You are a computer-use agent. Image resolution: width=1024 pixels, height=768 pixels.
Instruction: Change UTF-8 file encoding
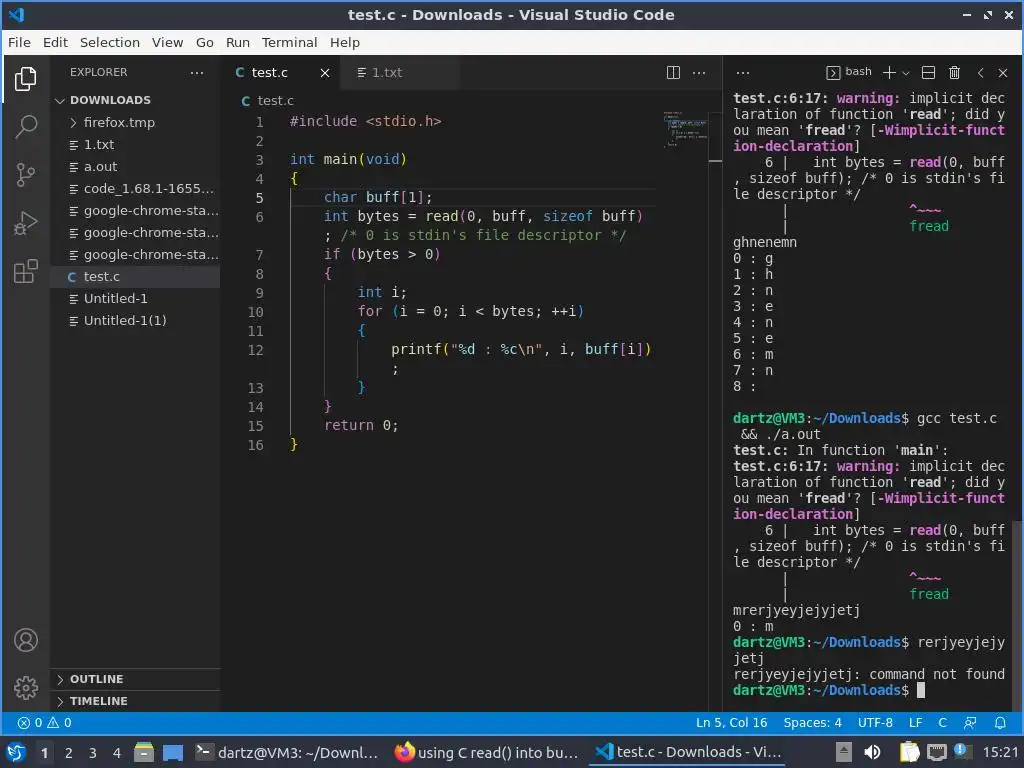[x=875, y=723]
